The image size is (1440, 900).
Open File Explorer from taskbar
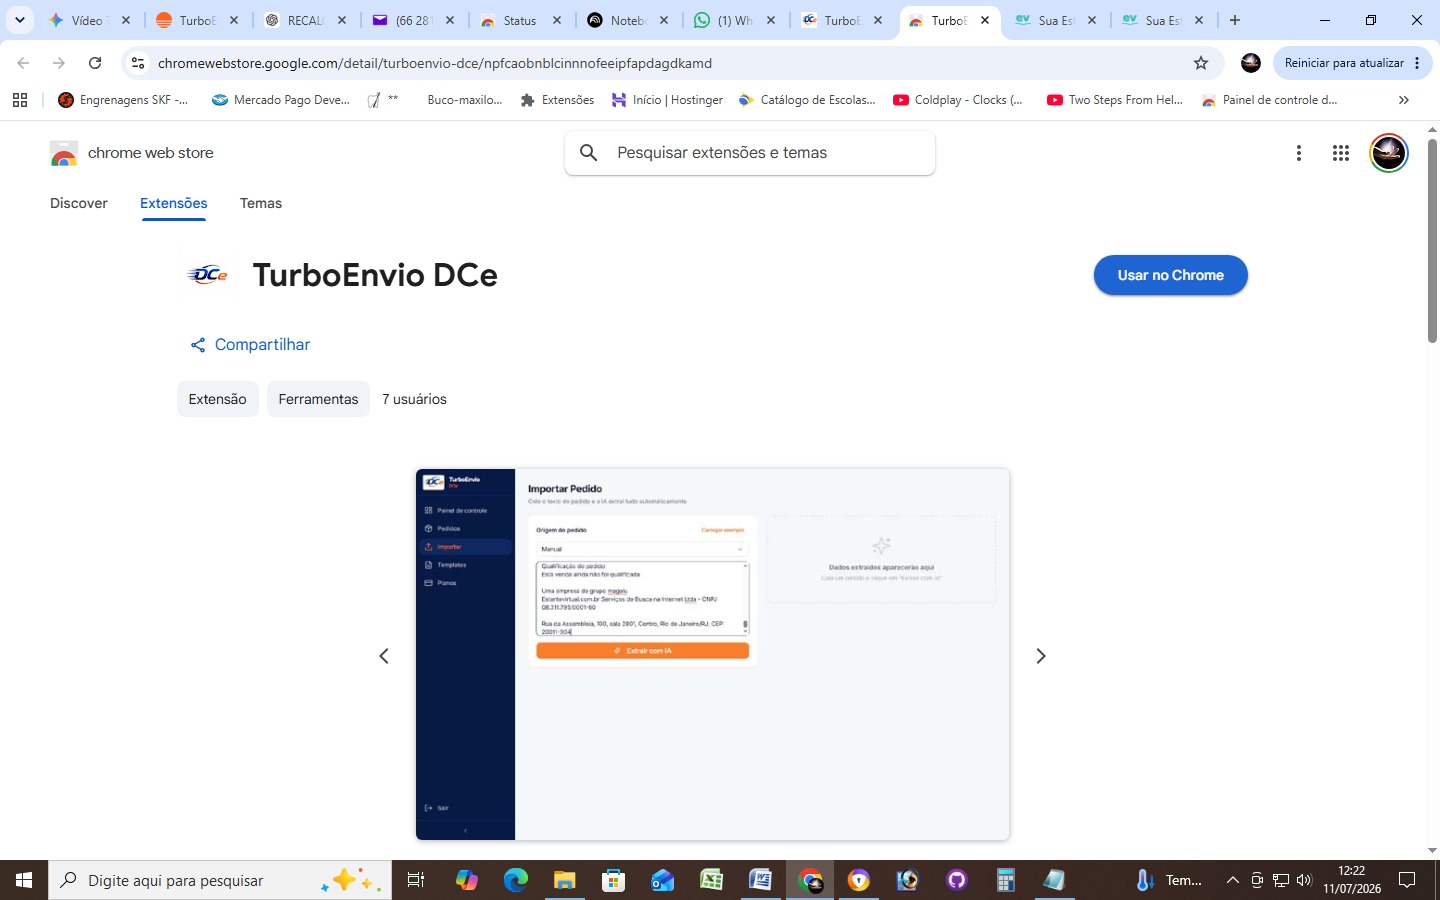565,880
